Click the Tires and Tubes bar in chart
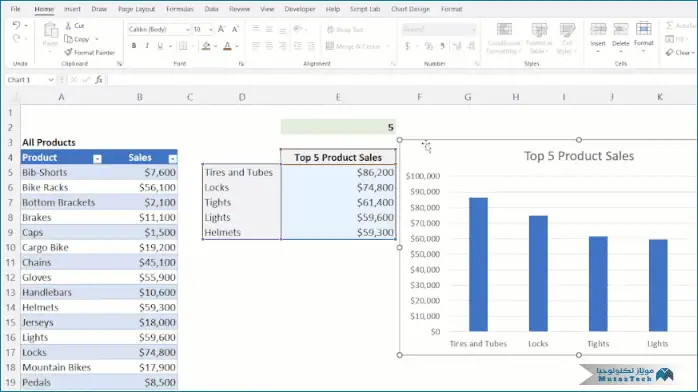 (x=478, y=264)
